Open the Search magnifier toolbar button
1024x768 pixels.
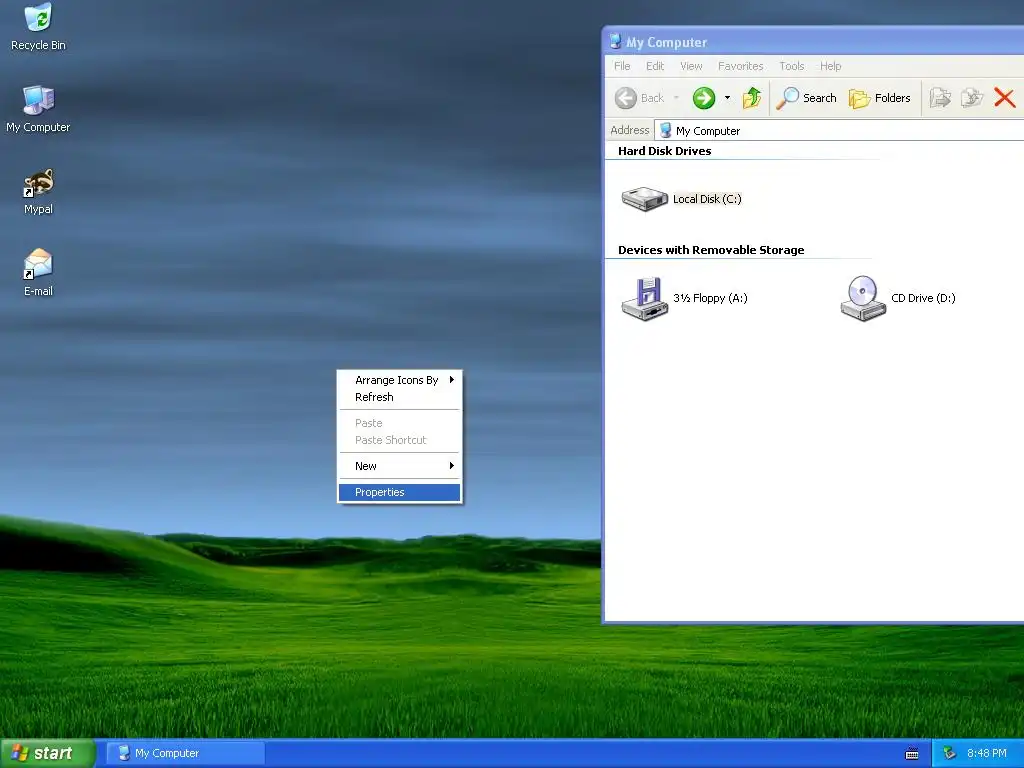coord(807,98)
